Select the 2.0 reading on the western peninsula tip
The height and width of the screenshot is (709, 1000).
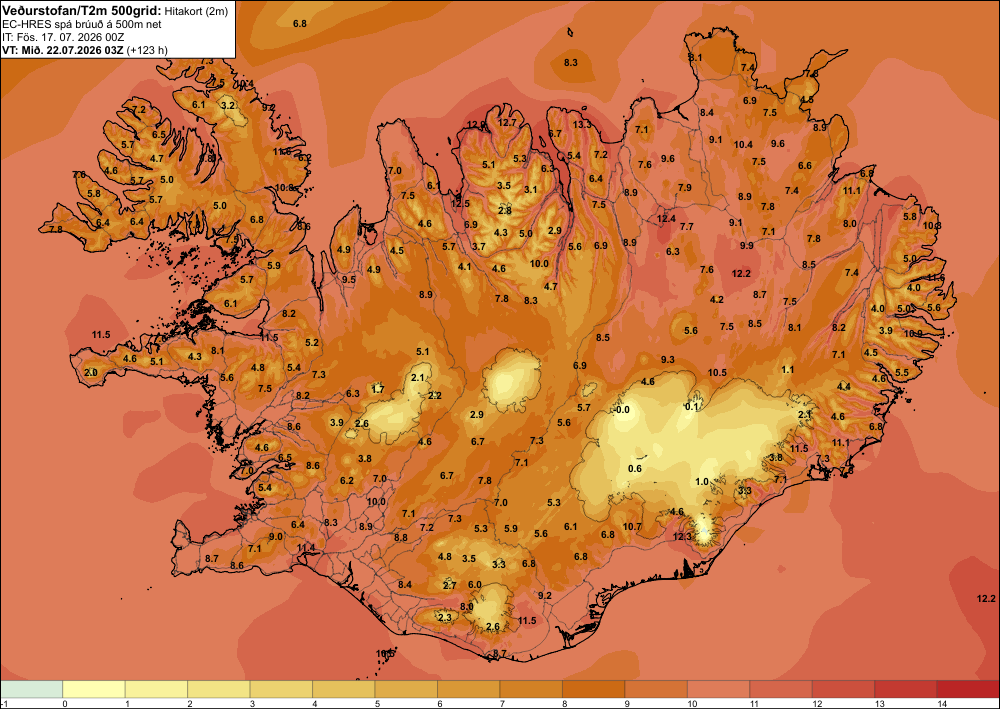(x=91, y=372)
